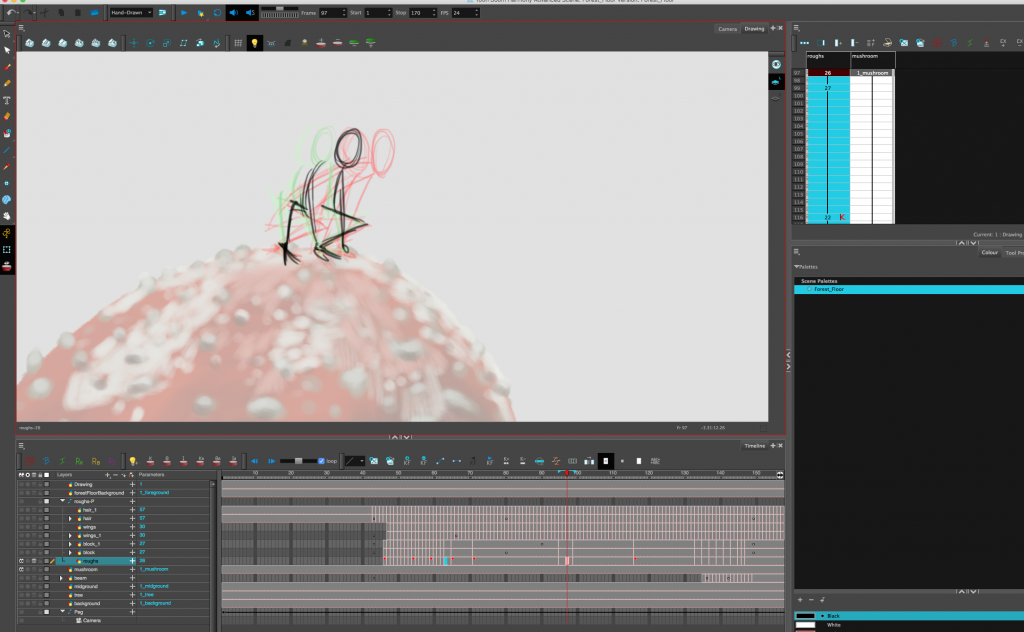Toggle the grid display icon above the canvas

(238, 43)
